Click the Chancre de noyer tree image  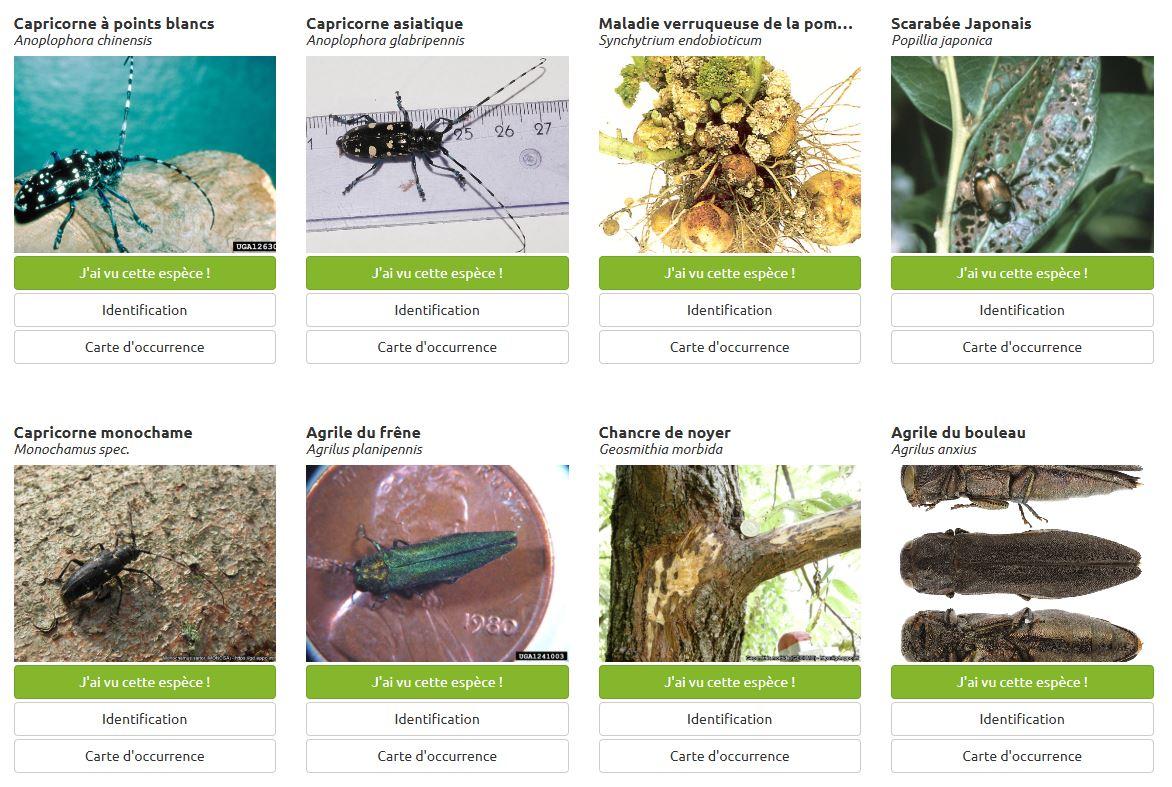pos(730,564)
